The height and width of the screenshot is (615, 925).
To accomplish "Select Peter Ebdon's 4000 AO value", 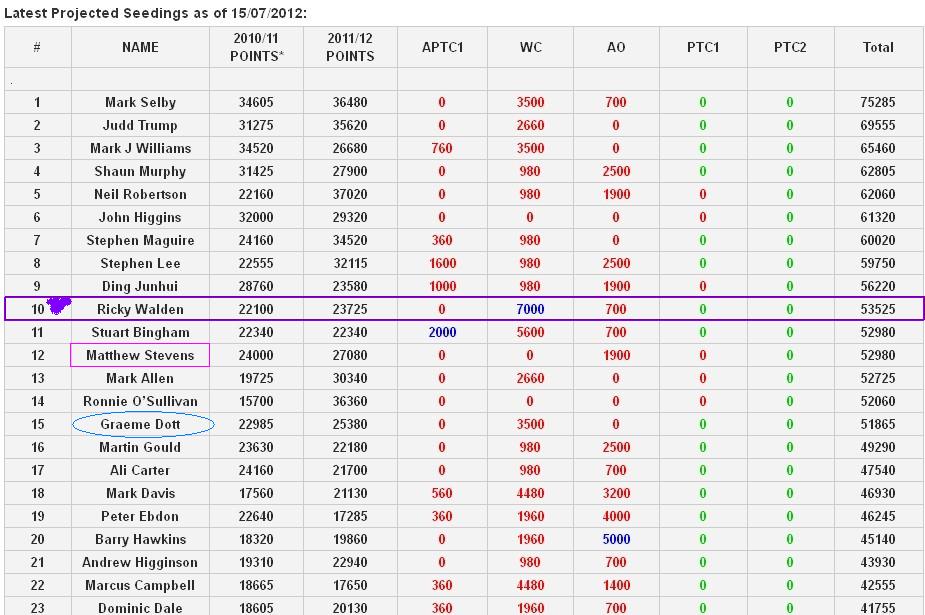I will 616,516.
